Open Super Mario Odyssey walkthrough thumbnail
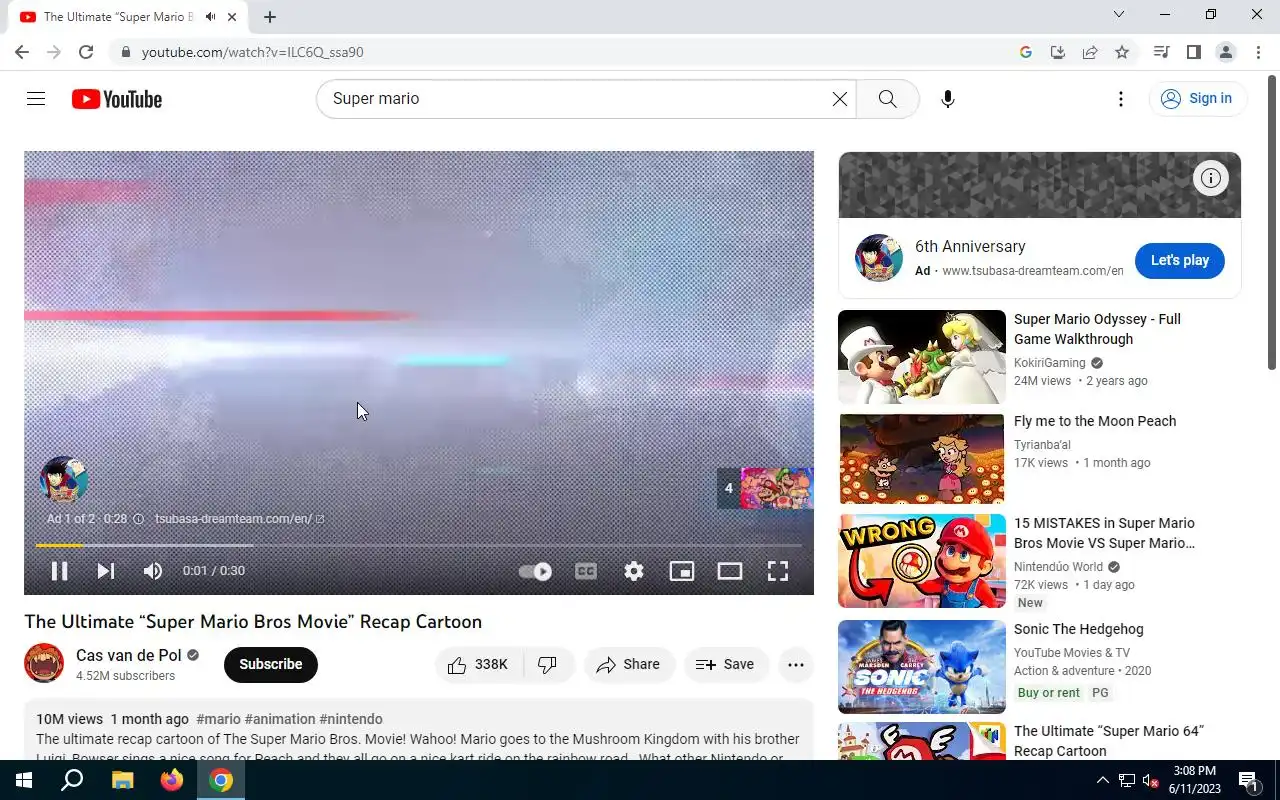Image resolution: width=1280 pixels, height=800 pixels. tap(922, 357)
